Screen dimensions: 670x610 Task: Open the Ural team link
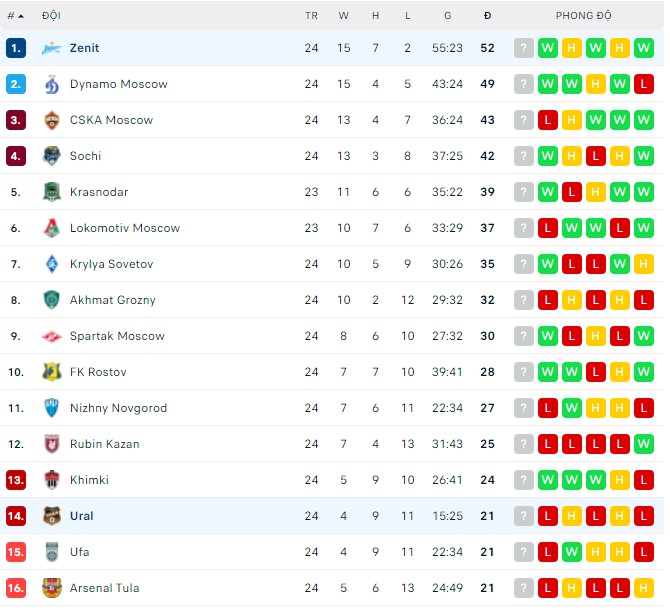(x=82, y=516)
